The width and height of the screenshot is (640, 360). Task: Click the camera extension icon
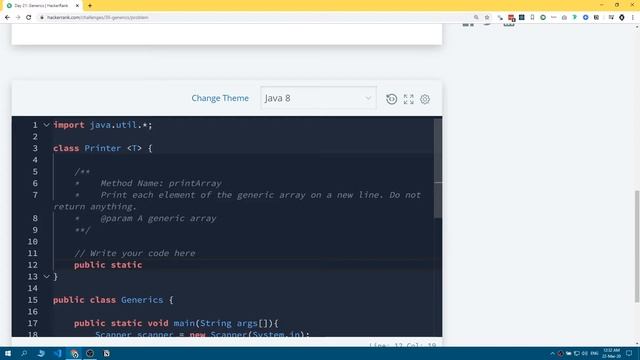pyautogui.click(x=564, y=18)
